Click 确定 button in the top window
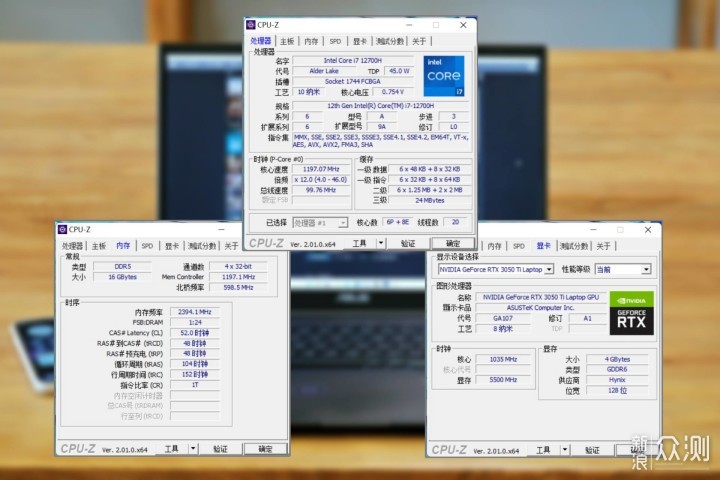The height and width of the screenshot is (480, 720). coord(453,243)
